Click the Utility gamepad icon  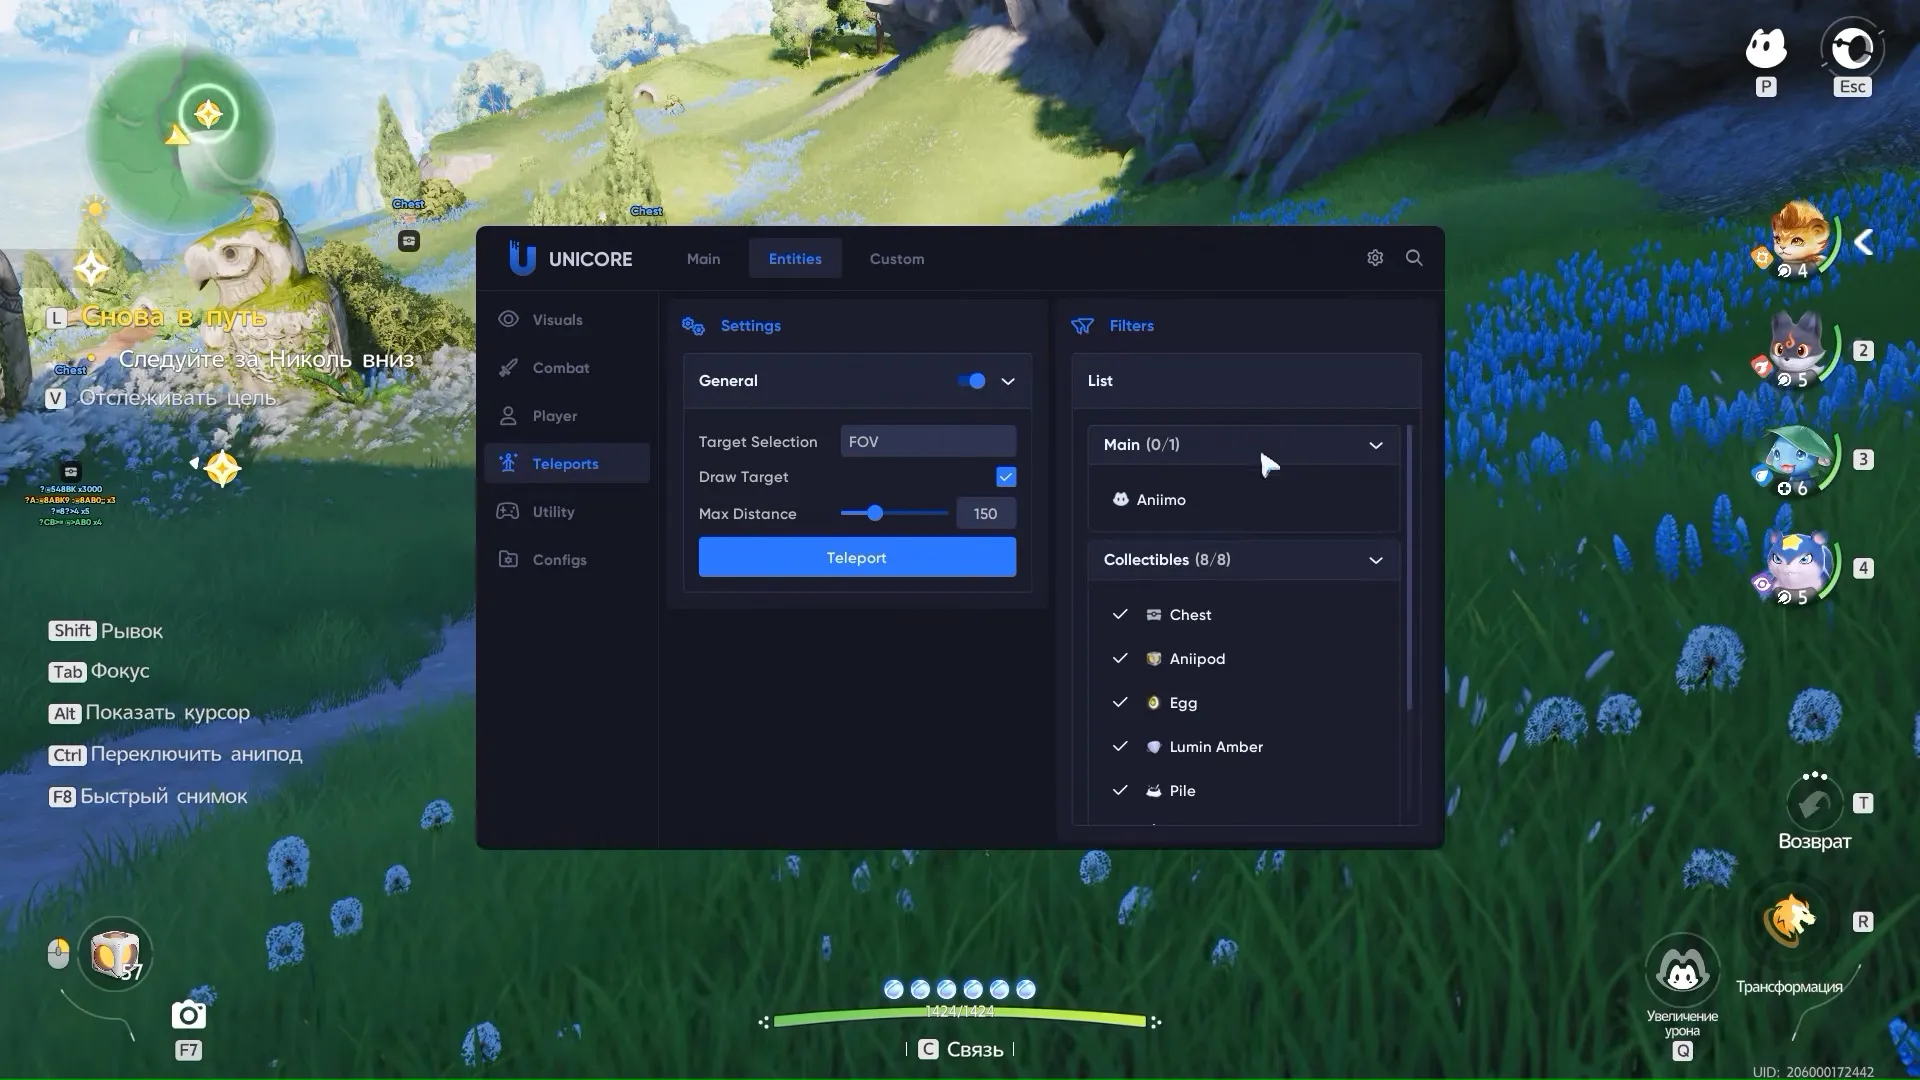(508, 512)
